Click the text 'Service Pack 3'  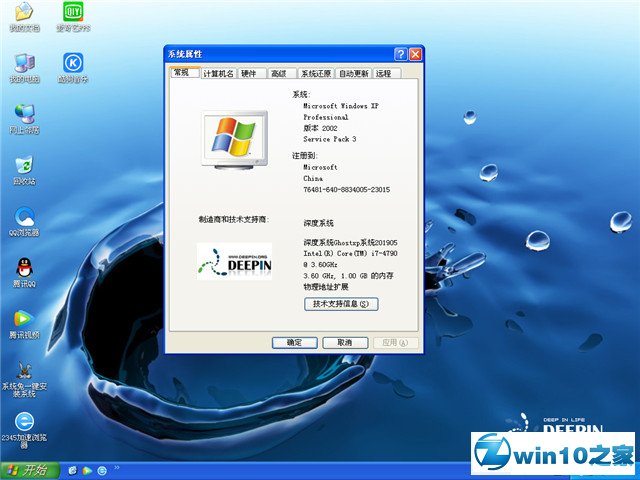330,139
